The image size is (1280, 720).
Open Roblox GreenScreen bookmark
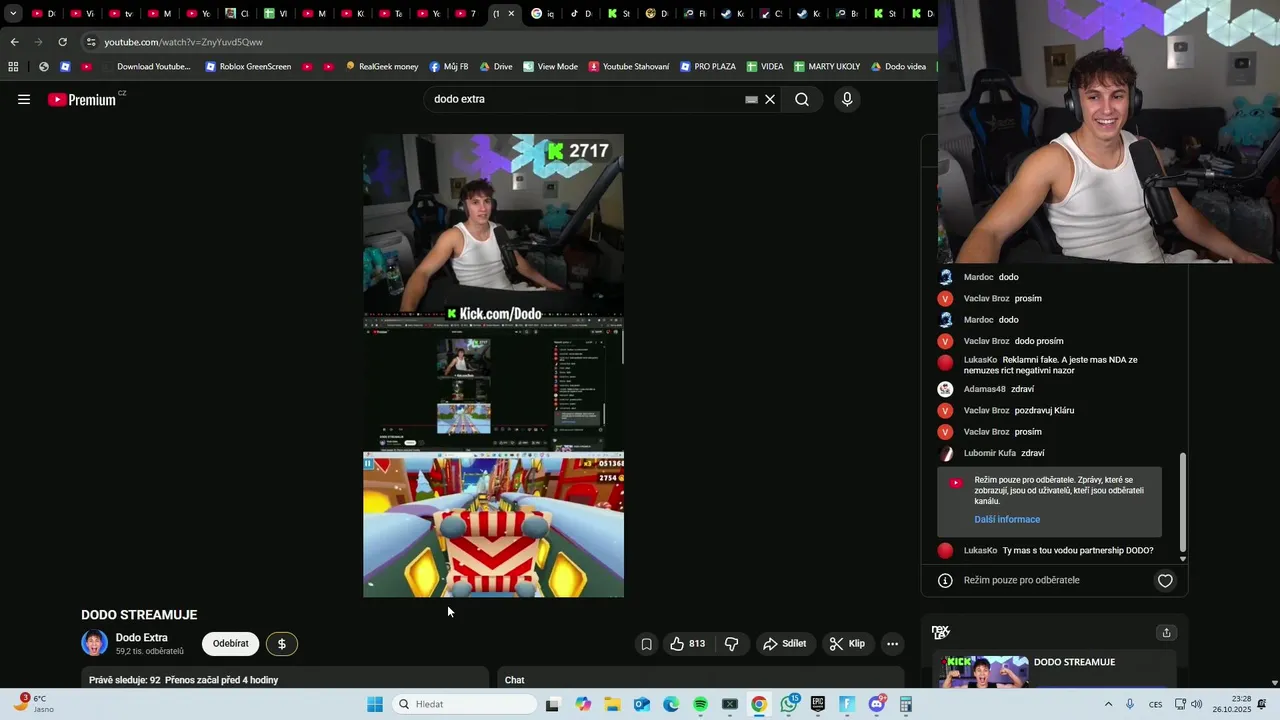pos(248,67)
